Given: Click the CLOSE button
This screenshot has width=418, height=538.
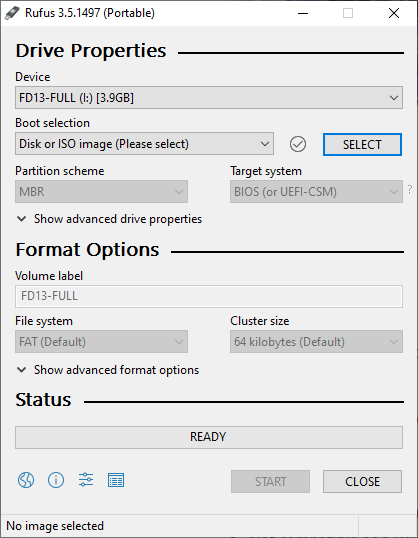Looking at the screenshot, I should tap(362, 481).
